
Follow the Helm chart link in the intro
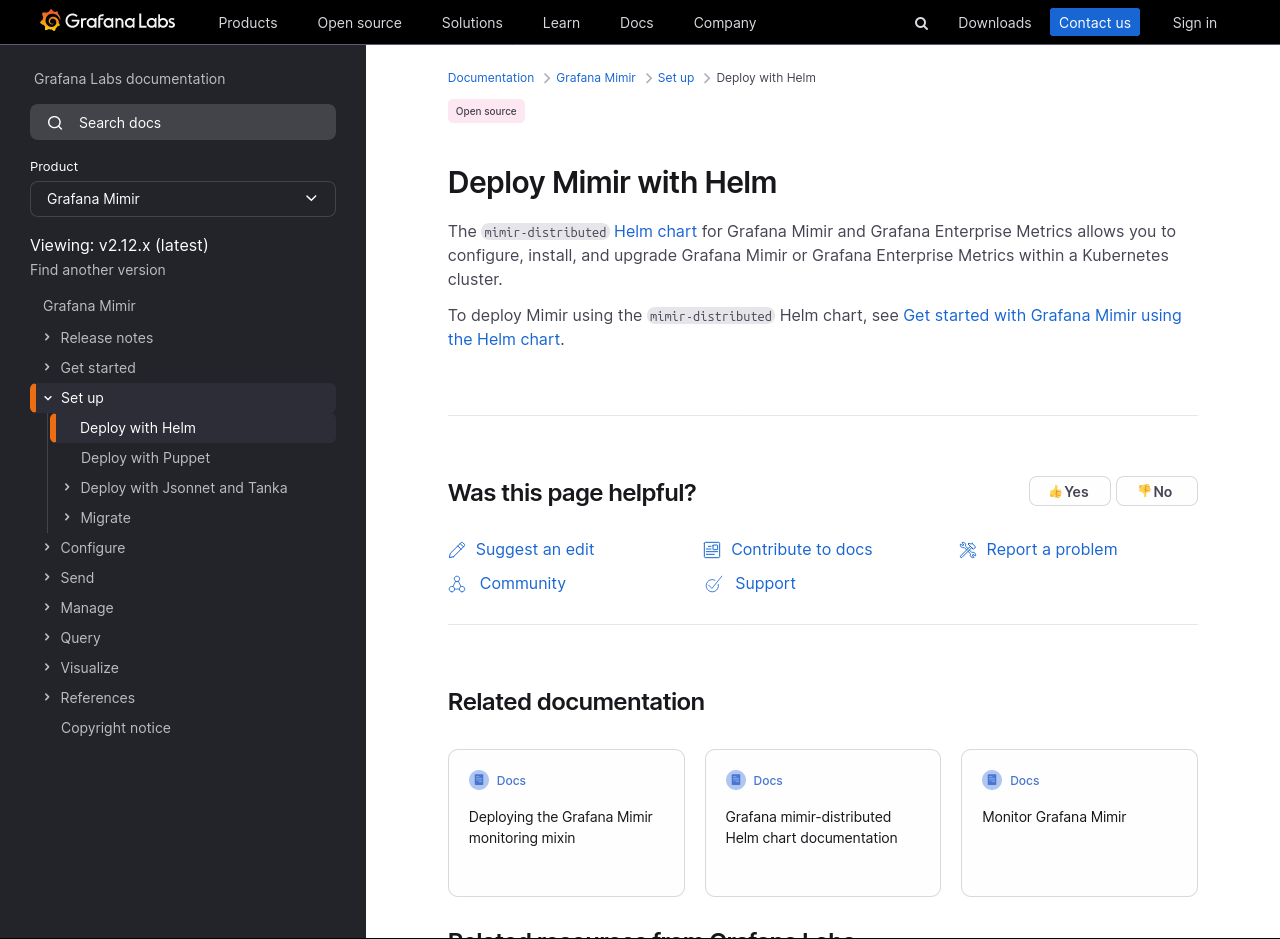click(x=655, y=231)
